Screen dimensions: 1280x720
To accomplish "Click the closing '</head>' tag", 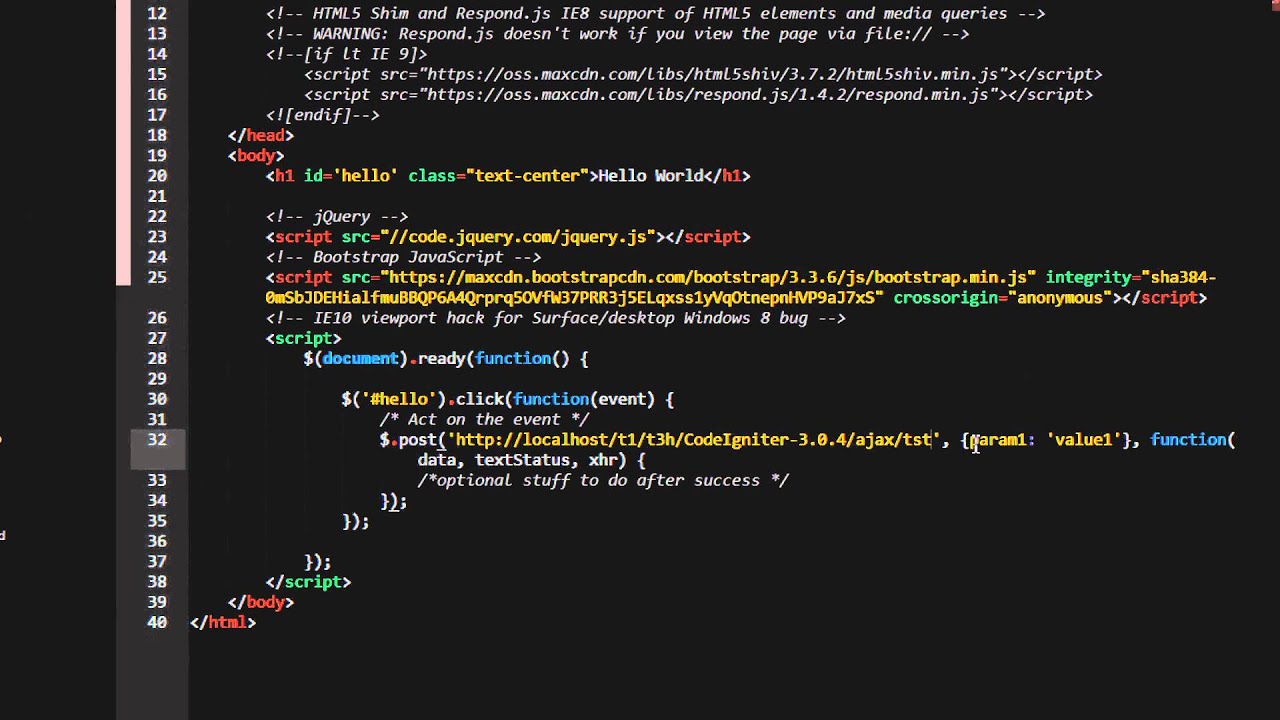I will (x=261, y=135).
